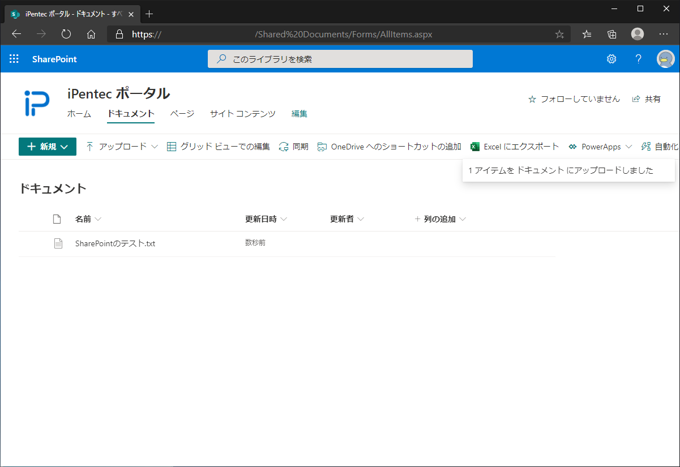Open SharePoint settings gear

[611, 59]
